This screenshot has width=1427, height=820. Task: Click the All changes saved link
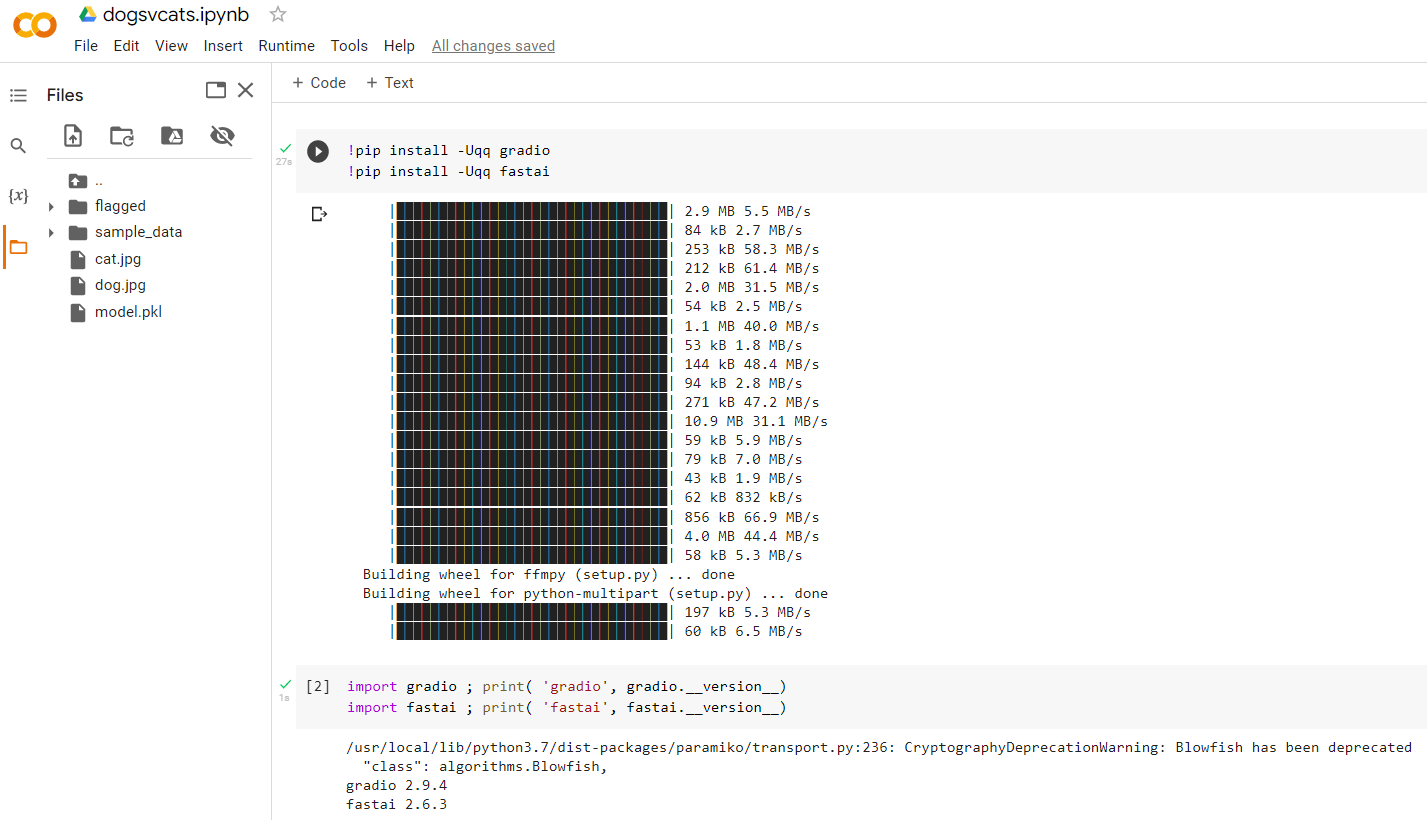(x=493, y=46)
